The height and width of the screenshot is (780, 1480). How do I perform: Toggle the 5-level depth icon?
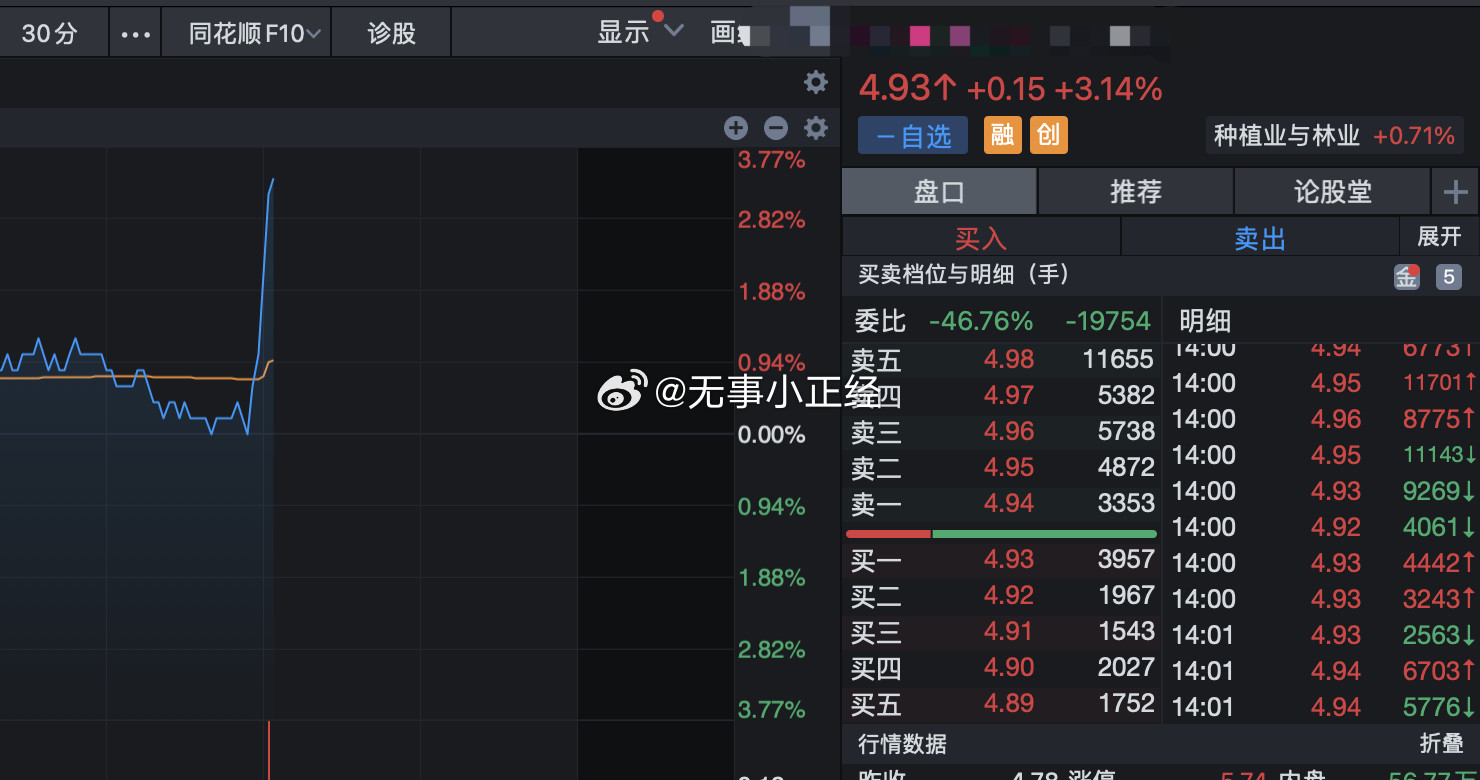point(1449,277)
